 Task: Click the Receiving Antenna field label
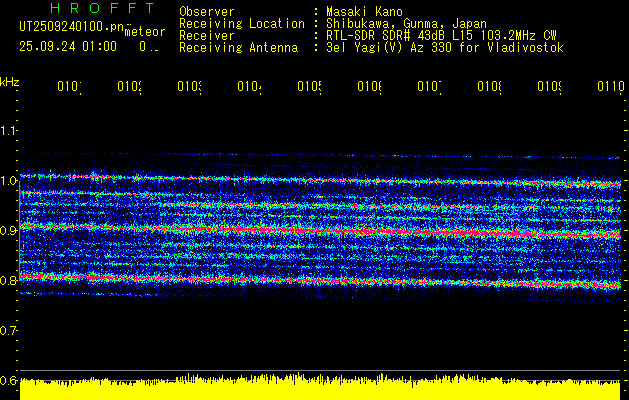click(x=238, y=48)
